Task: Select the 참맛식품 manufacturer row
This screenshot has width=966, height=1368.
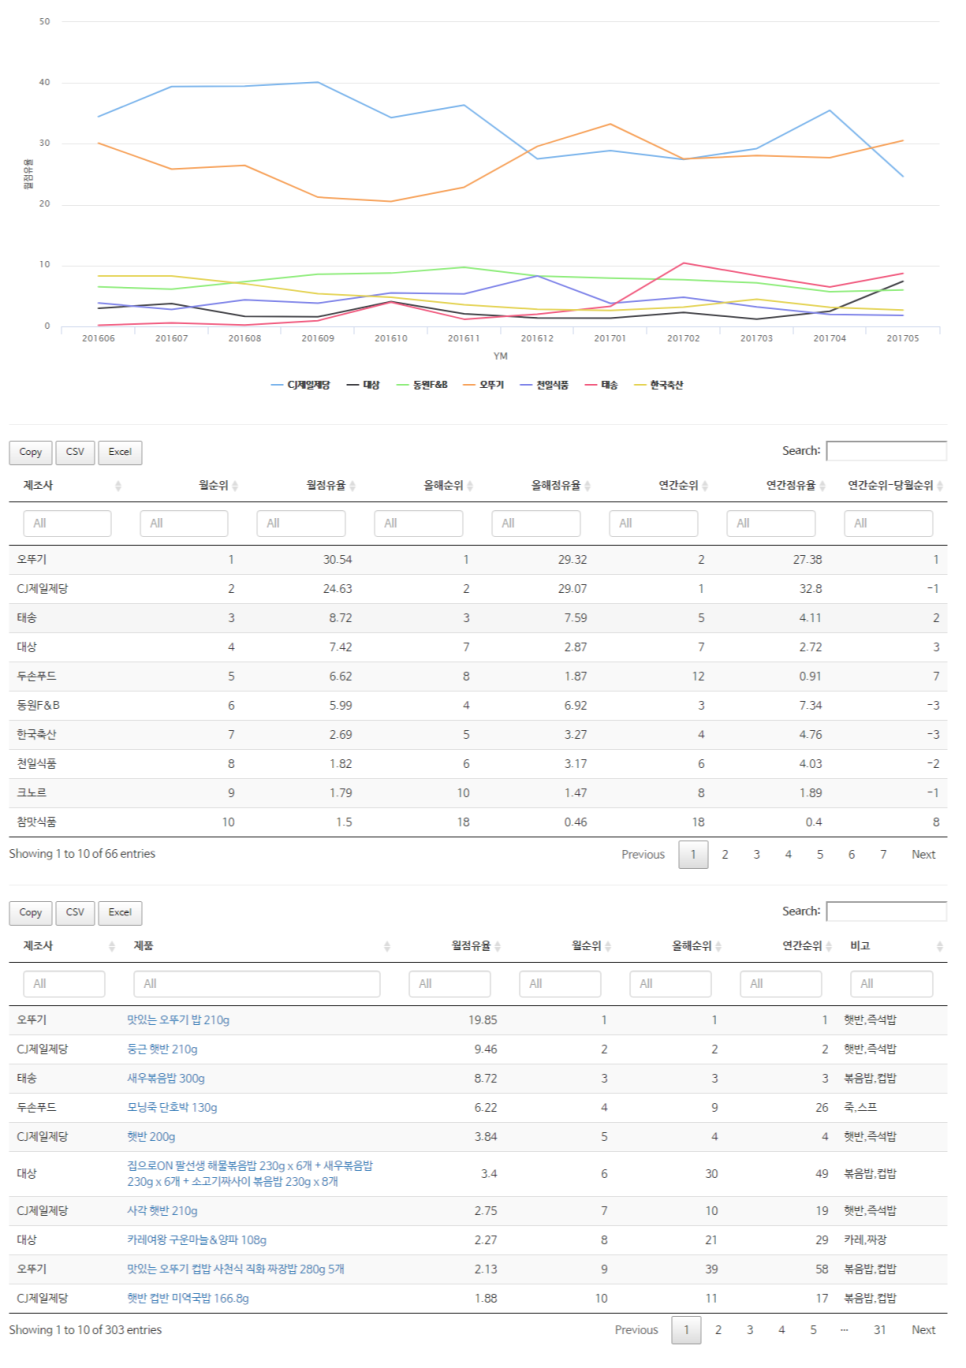Action: click(x=478, y=822)
